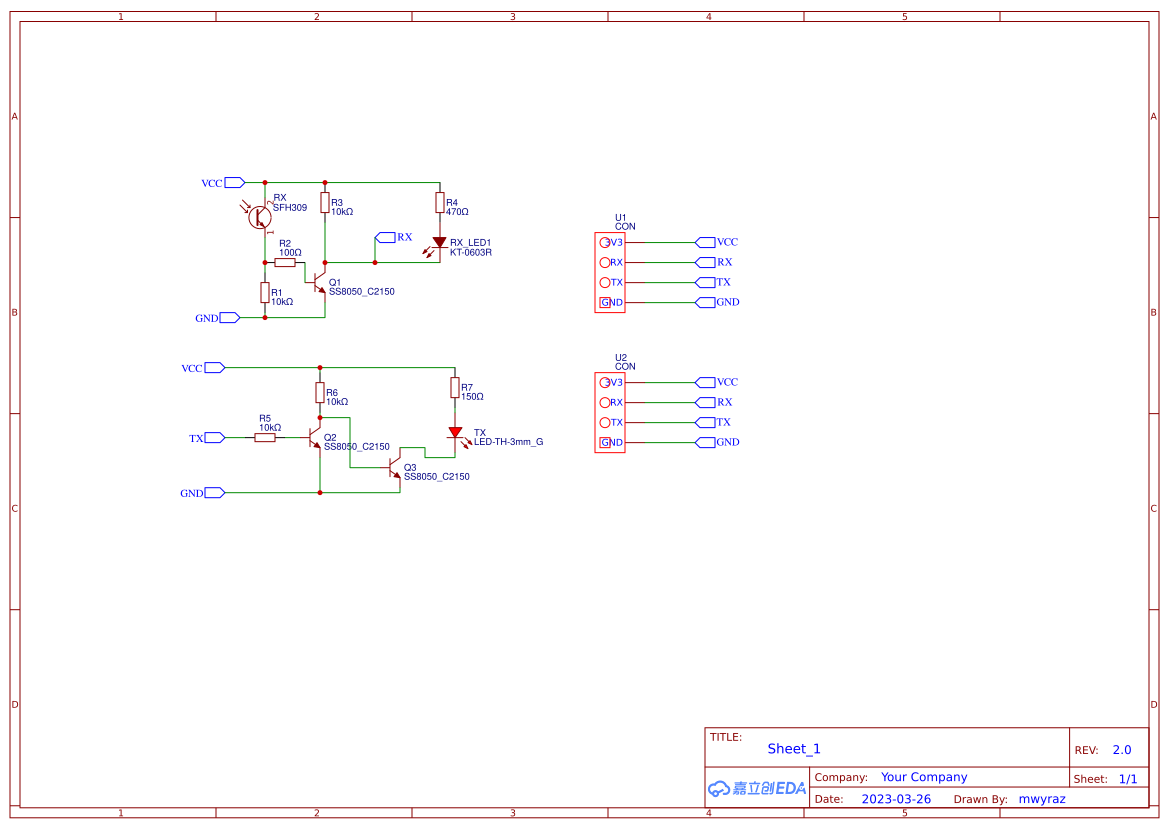Click the Q2 transistor symbol
The image size is (1169, 829).
(316, 438)
